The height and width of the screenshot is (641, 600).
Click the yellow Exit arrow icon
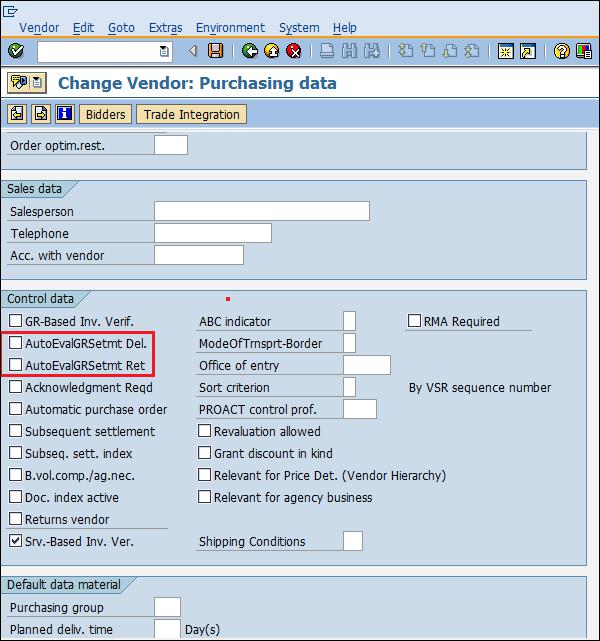[x=271, y=51]
